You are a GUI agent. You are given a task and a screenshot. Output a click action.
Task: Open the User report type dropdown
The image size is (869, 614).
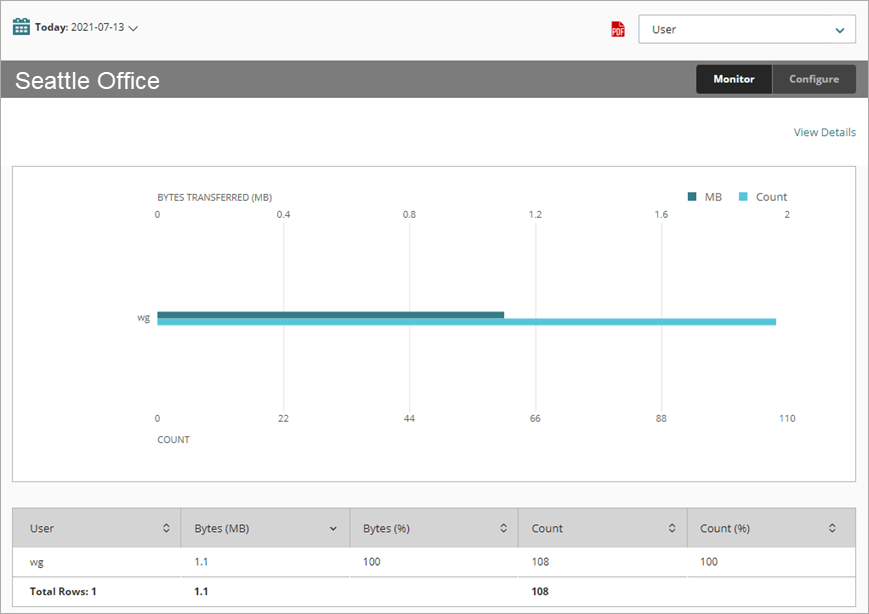[746, 29]
